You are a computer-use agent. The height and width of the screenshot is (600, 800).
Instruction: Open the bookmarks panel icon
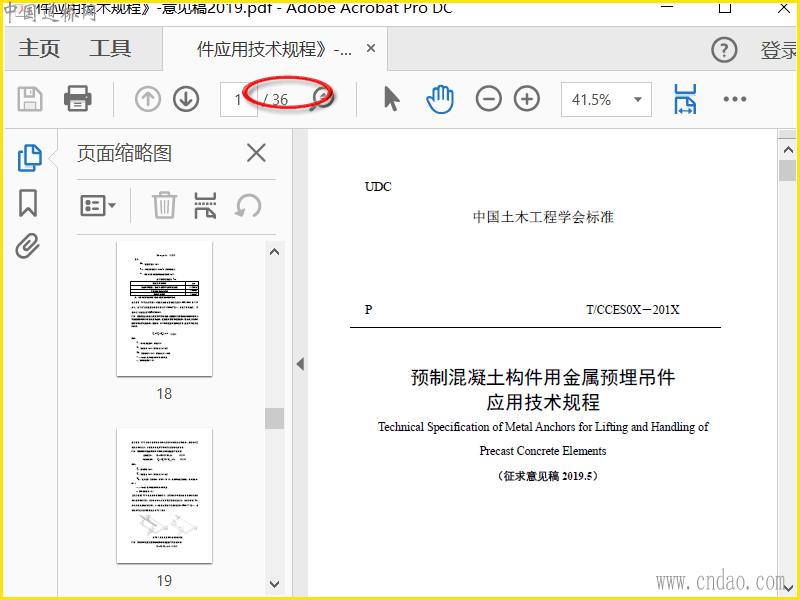pos(28,203)
